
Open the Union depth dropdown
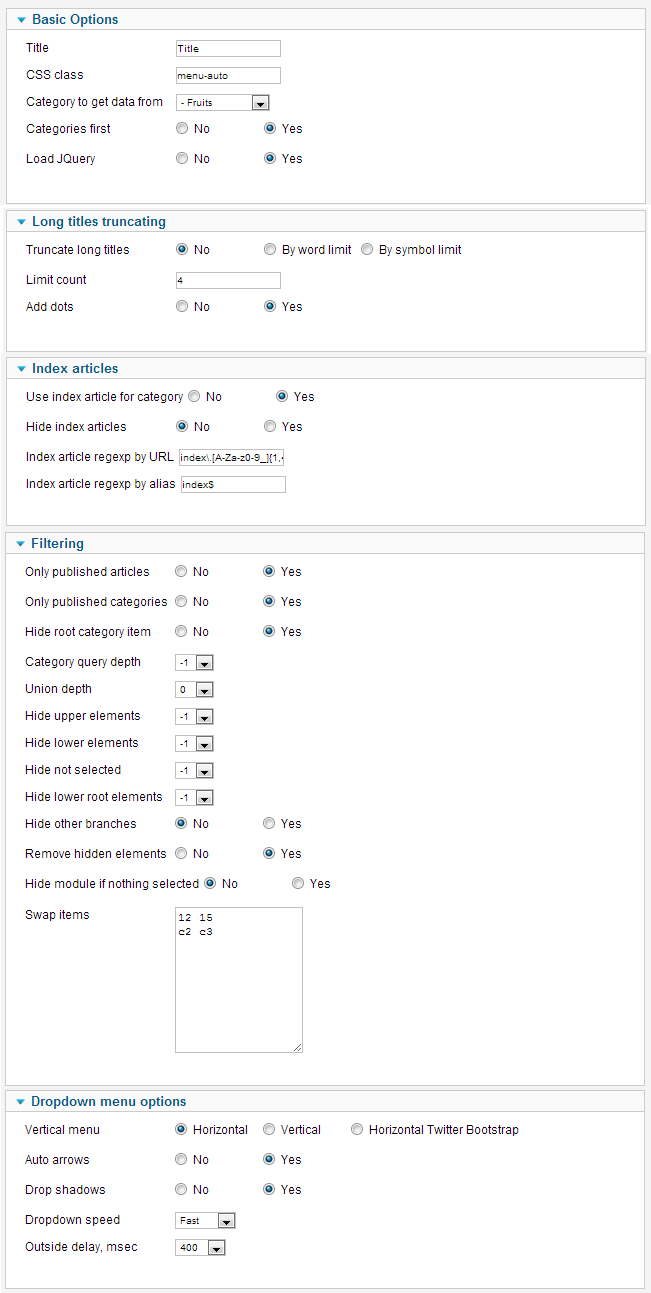195,689
